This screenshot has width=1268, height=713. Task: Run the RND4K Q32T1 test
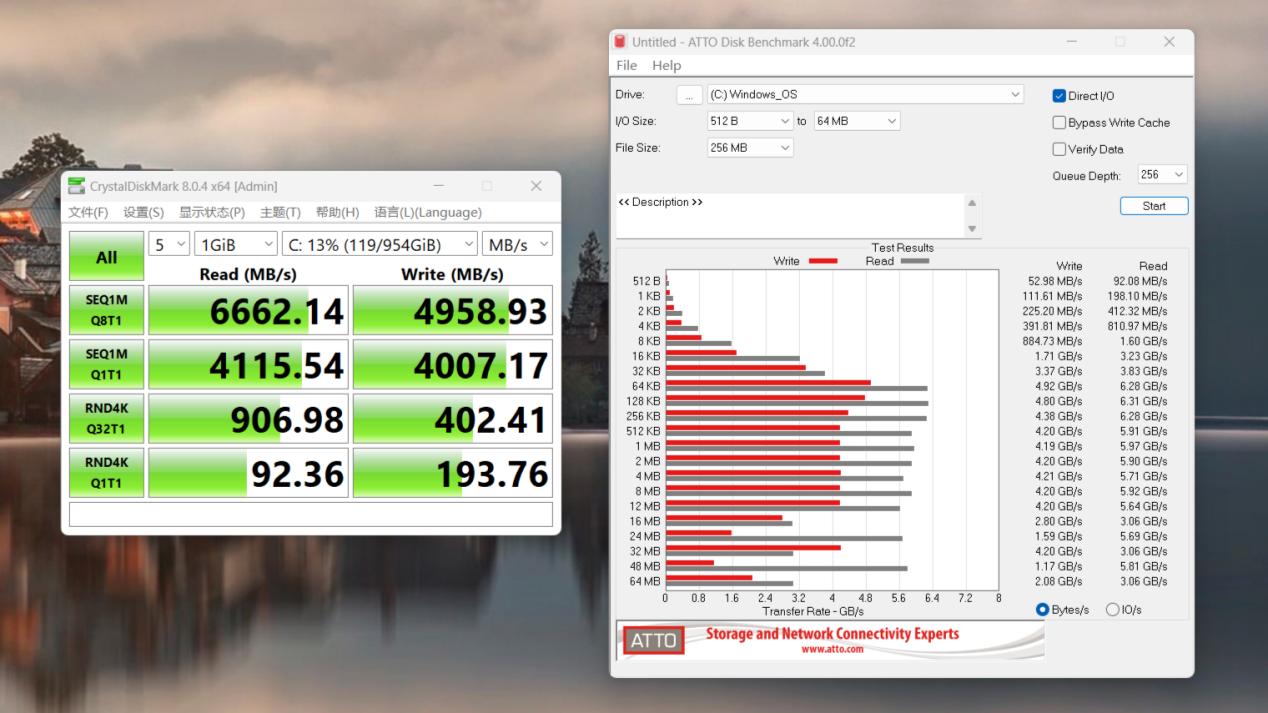106,418
